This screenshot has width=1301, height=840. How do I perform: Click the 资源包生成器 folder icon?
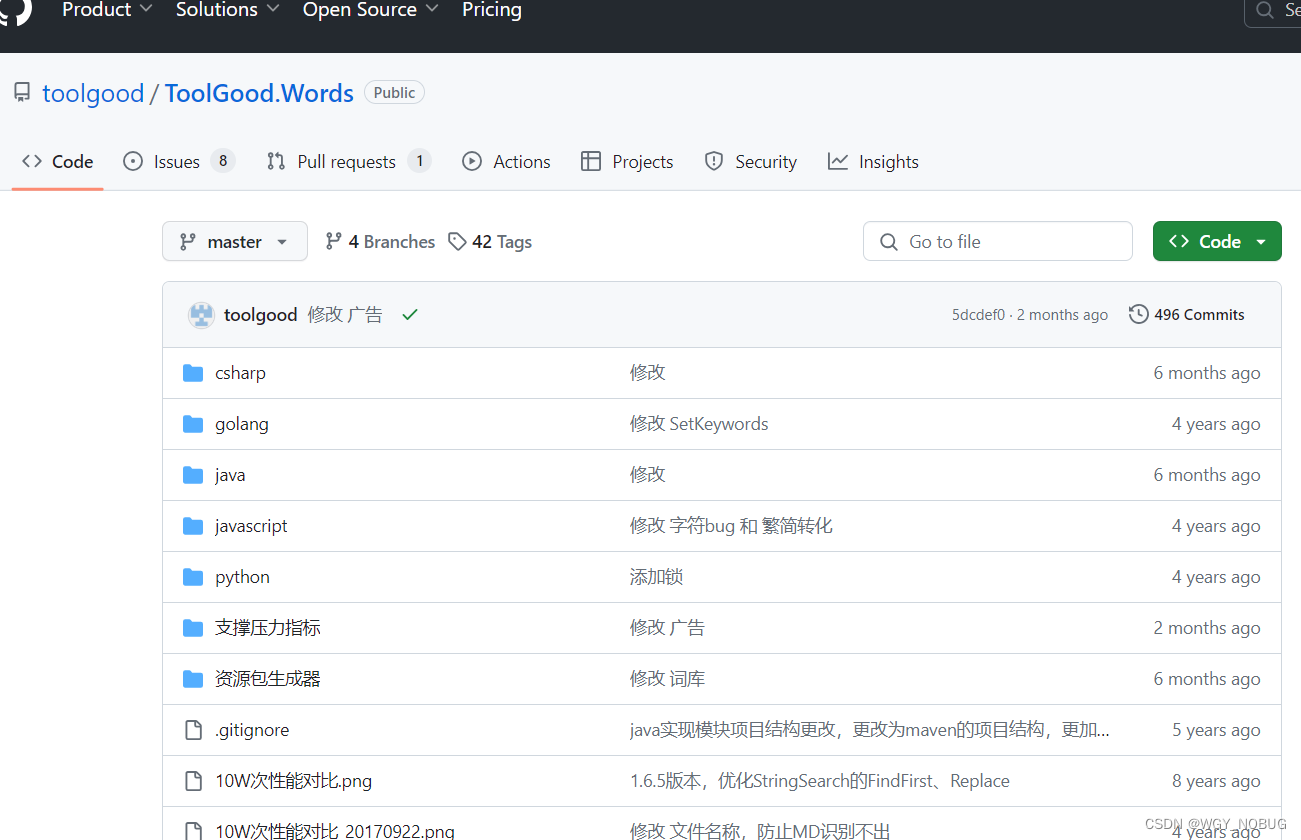193,679
